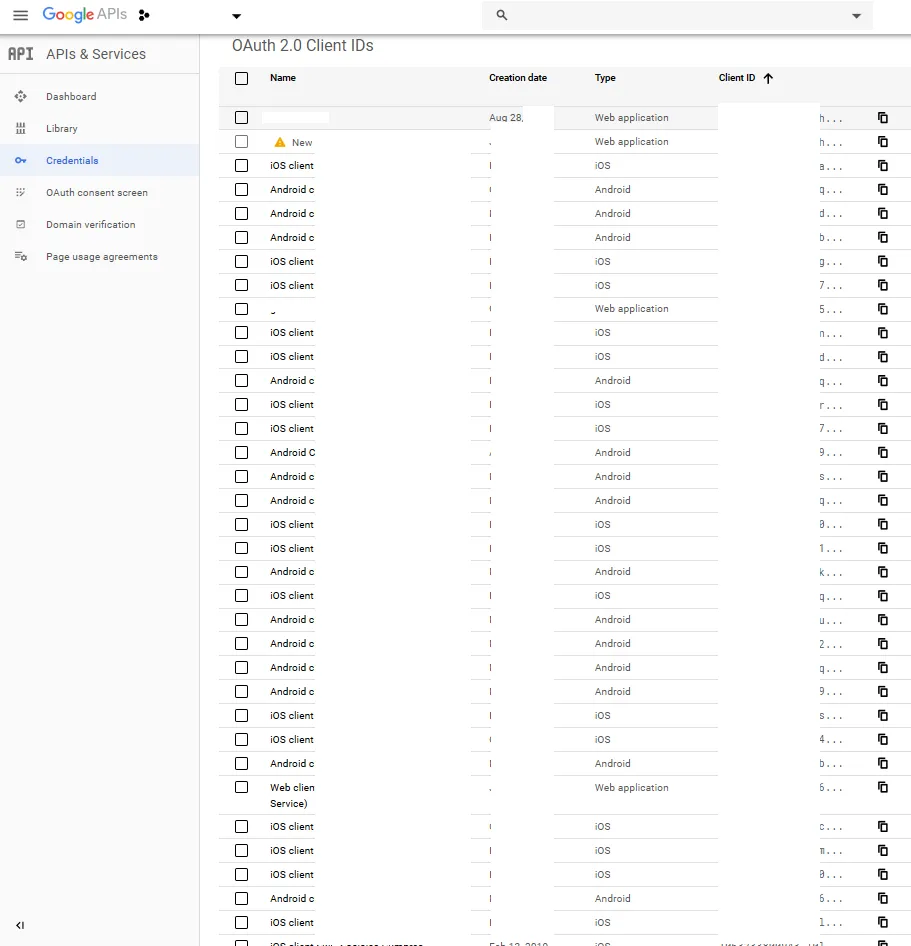
Task: Click the iOS client name ending g...
Action: (x=291, y=261)
